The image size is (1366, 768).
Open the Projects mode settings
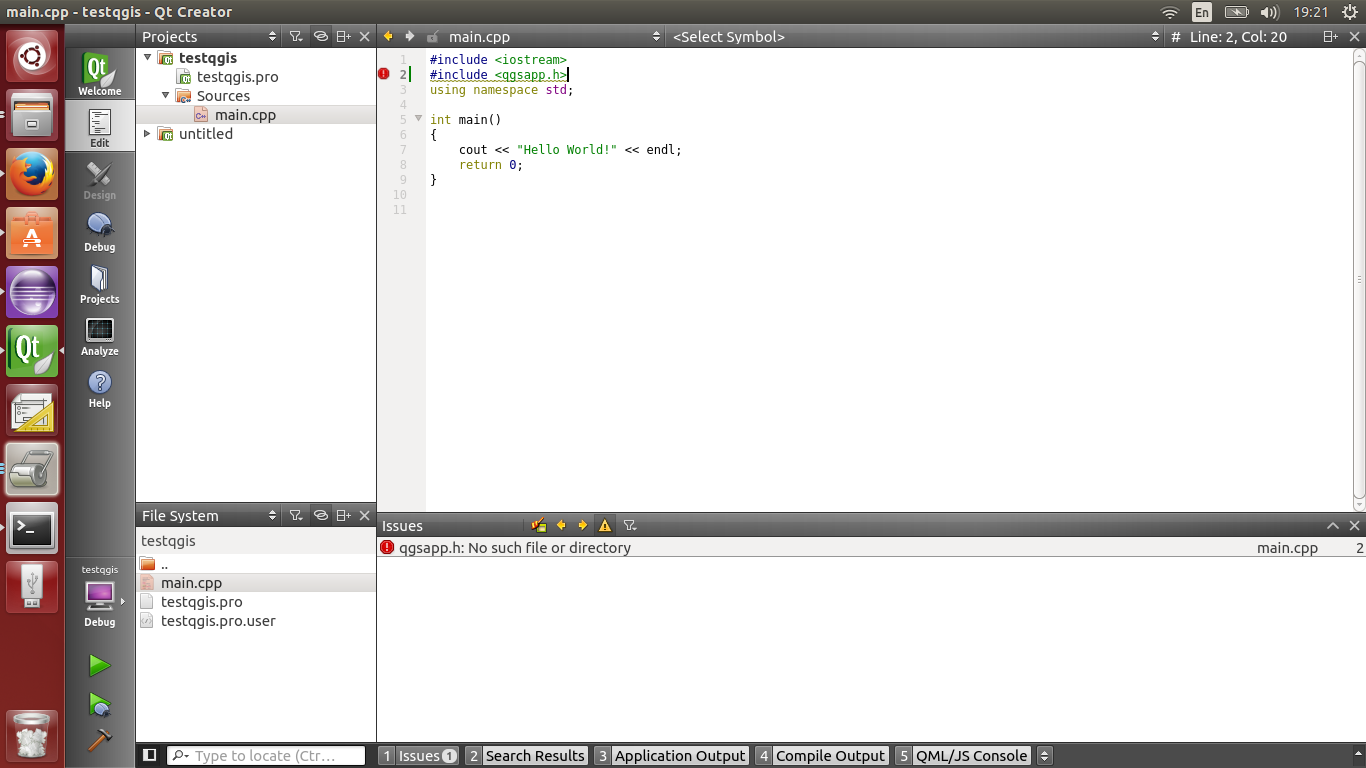click(99, 284)
